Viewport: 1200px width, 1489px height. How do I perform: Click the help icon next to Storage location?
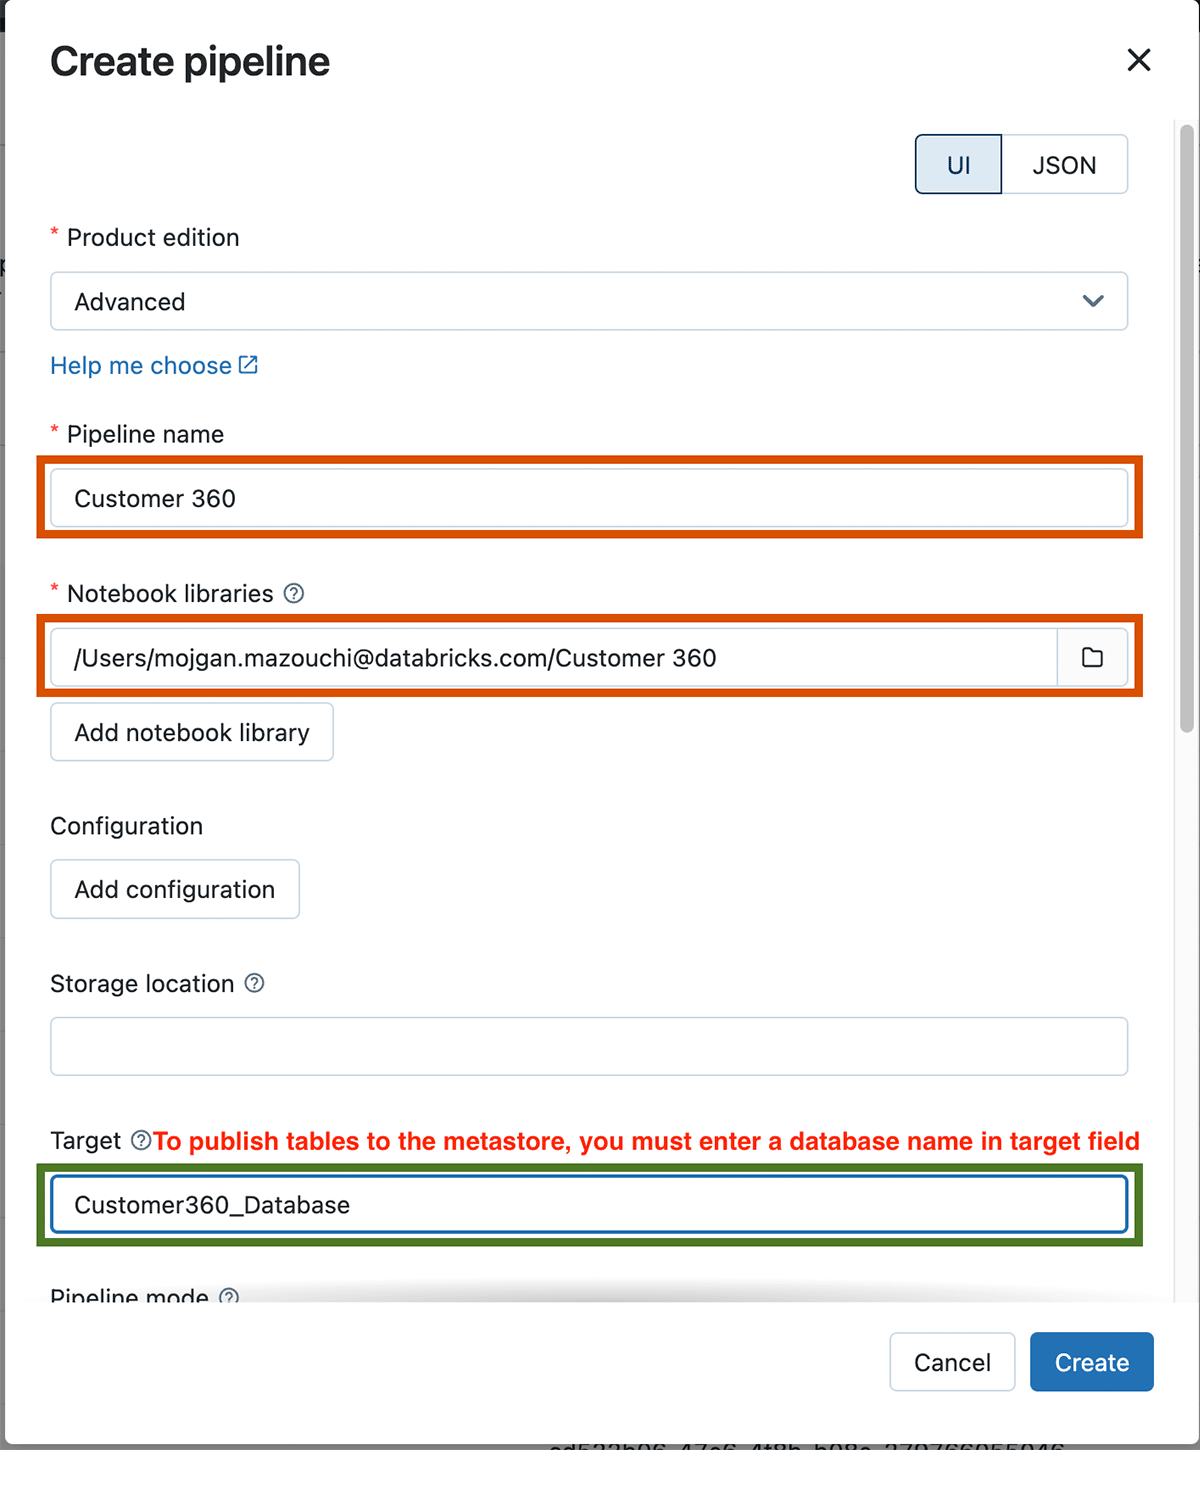[255, 984]
